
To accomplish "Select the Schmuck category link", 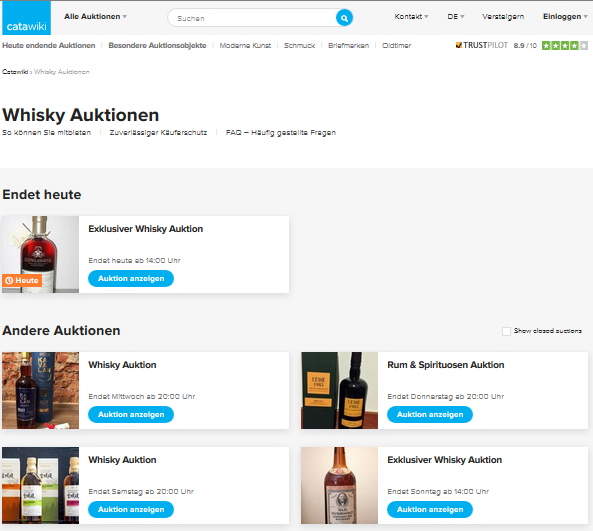I will (x=300, y=46).
